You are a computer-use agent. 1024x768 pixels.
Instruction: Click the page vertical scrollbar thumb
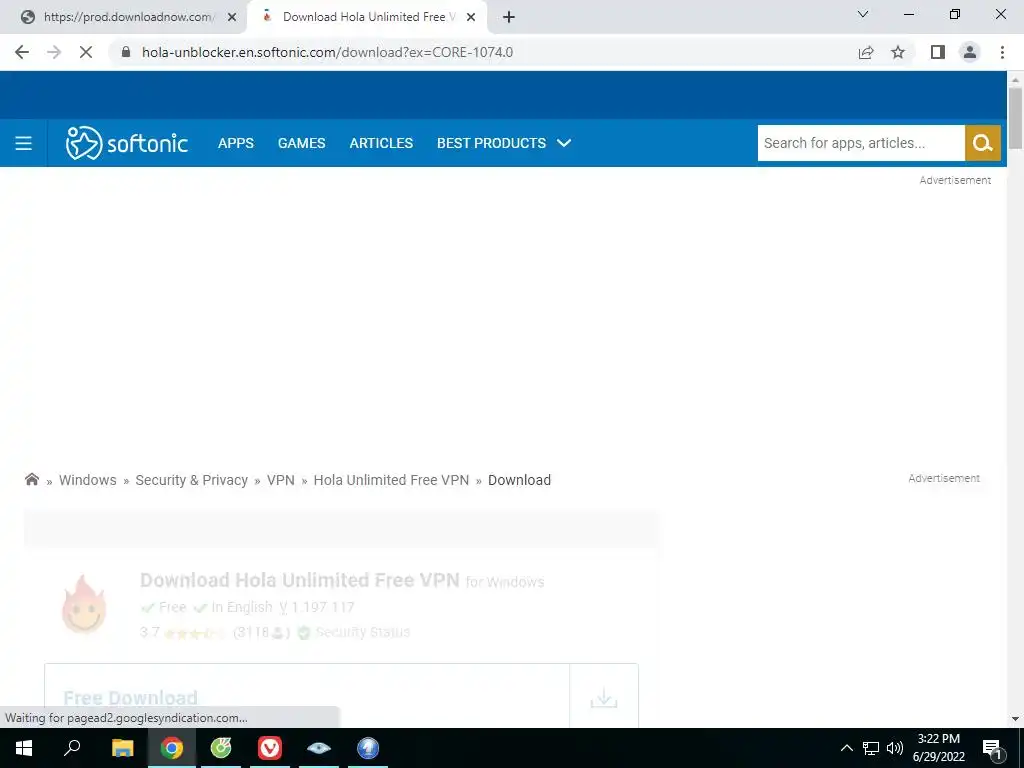pos(1015,118)
